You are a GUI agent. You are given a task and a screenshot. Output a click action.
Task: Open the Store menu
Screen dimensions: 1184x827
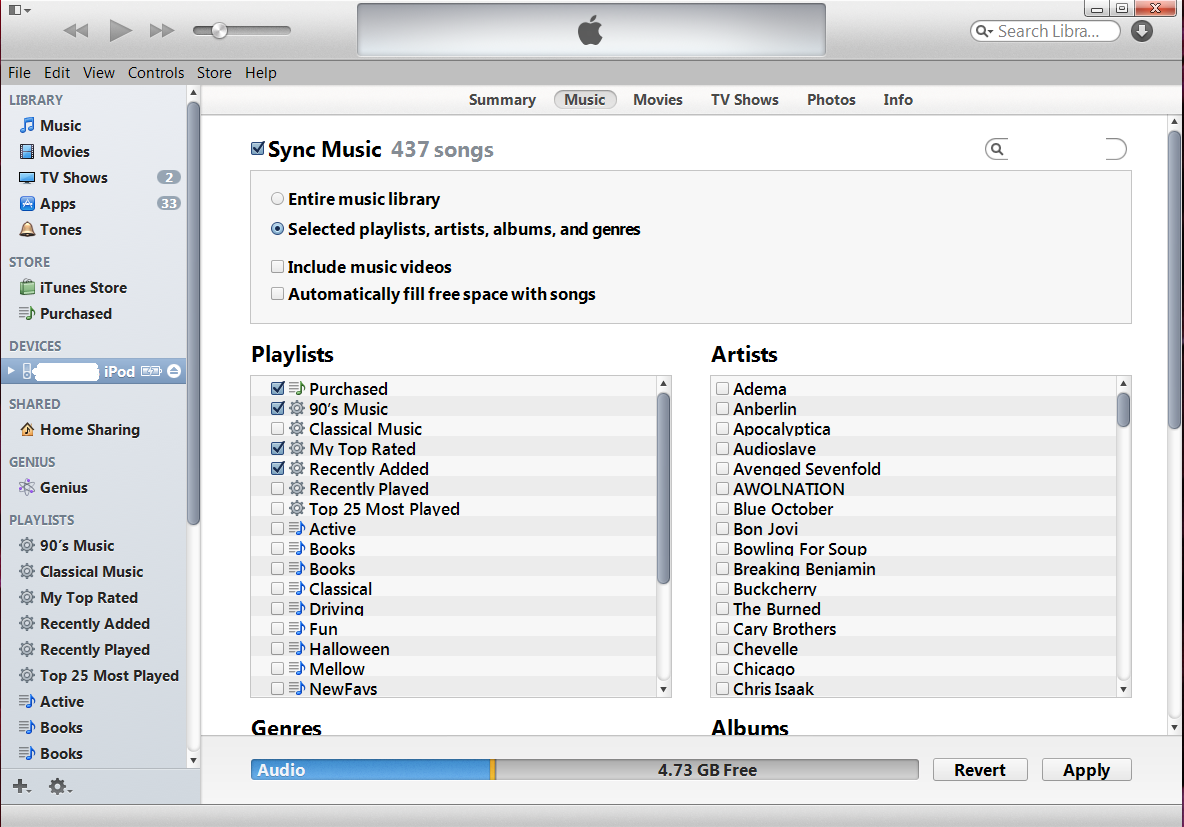click(x=214, y=73)
